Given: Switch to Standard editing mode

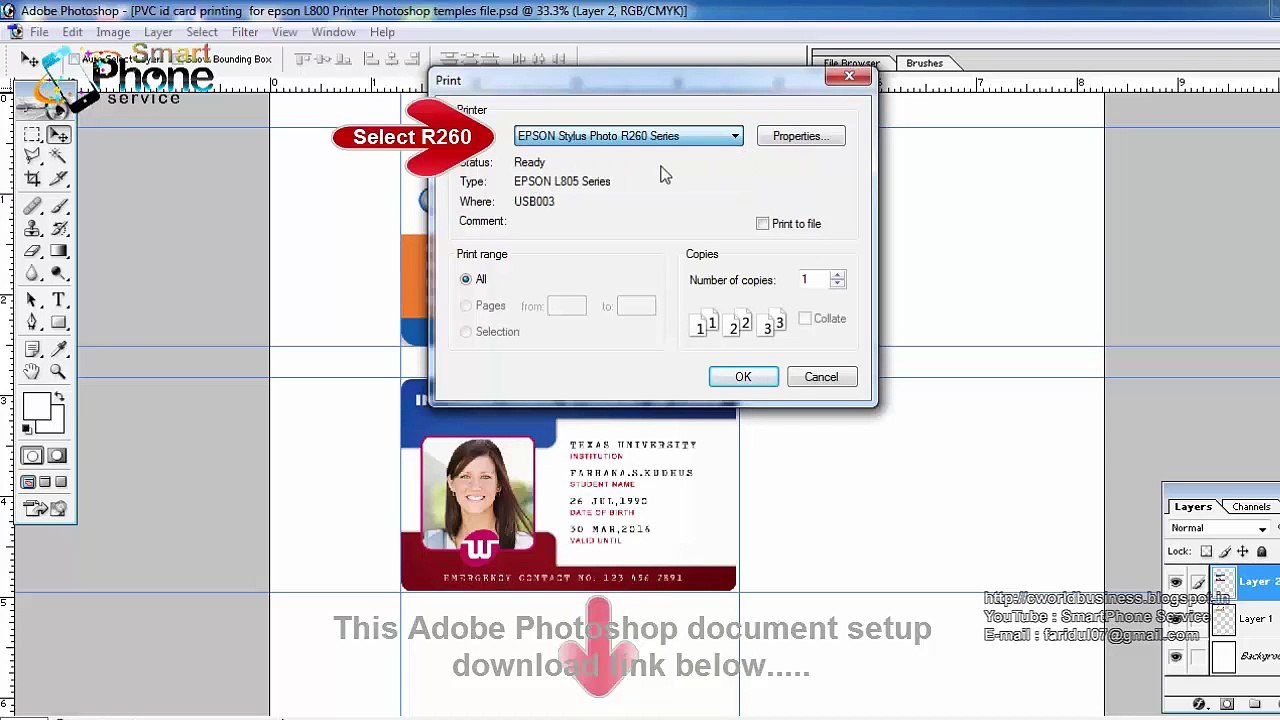Looking at the screenshot, I should pos(32,456).
